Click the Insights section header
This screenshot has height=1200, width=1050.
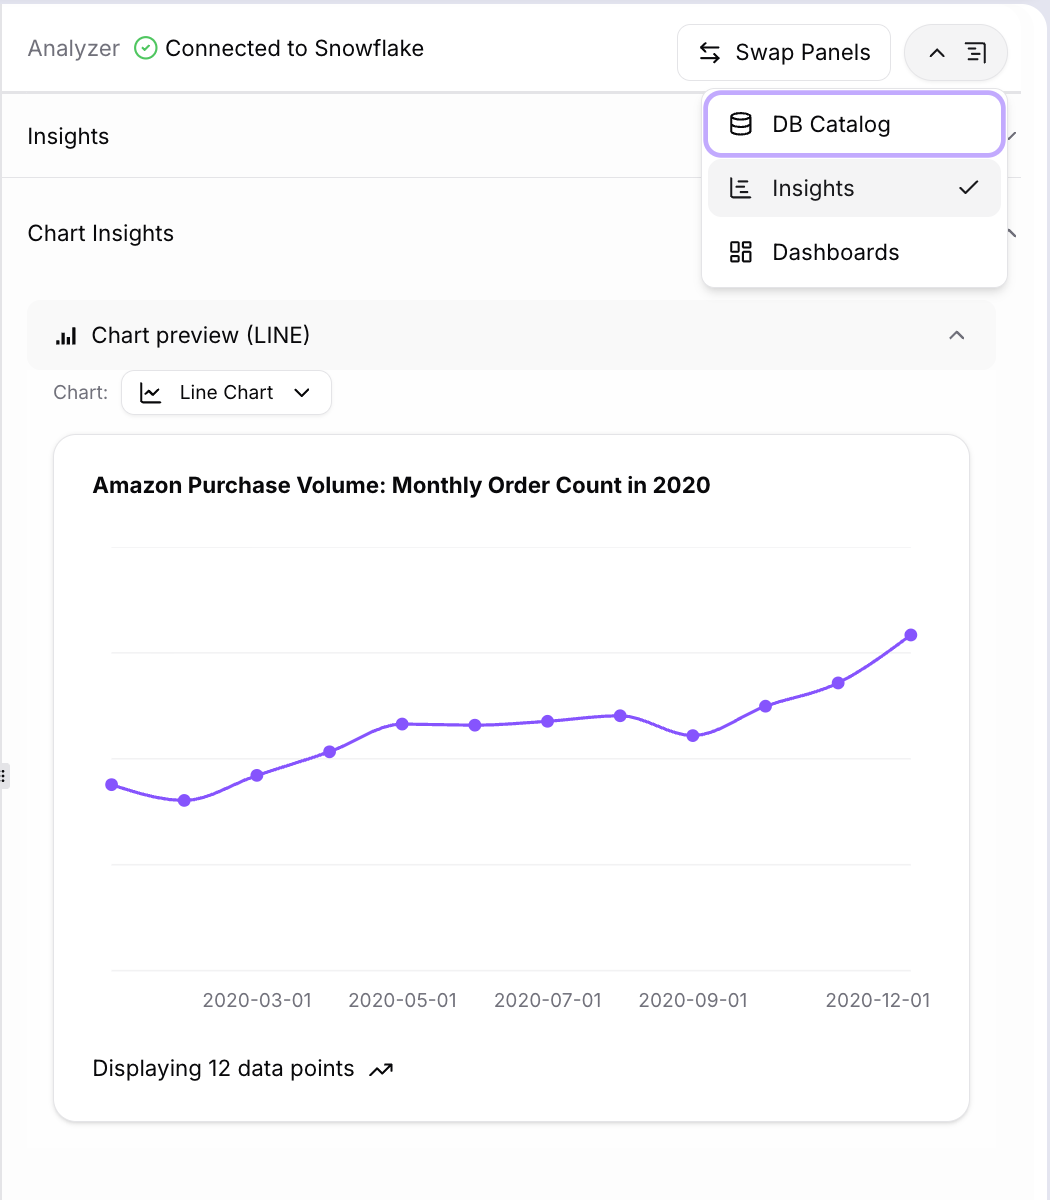68,137
